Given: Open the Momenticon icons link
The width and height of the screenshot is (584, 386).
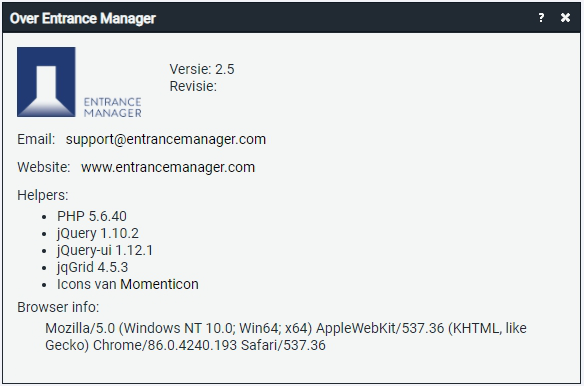Looking at the screenshot, I should coord(159,284).
